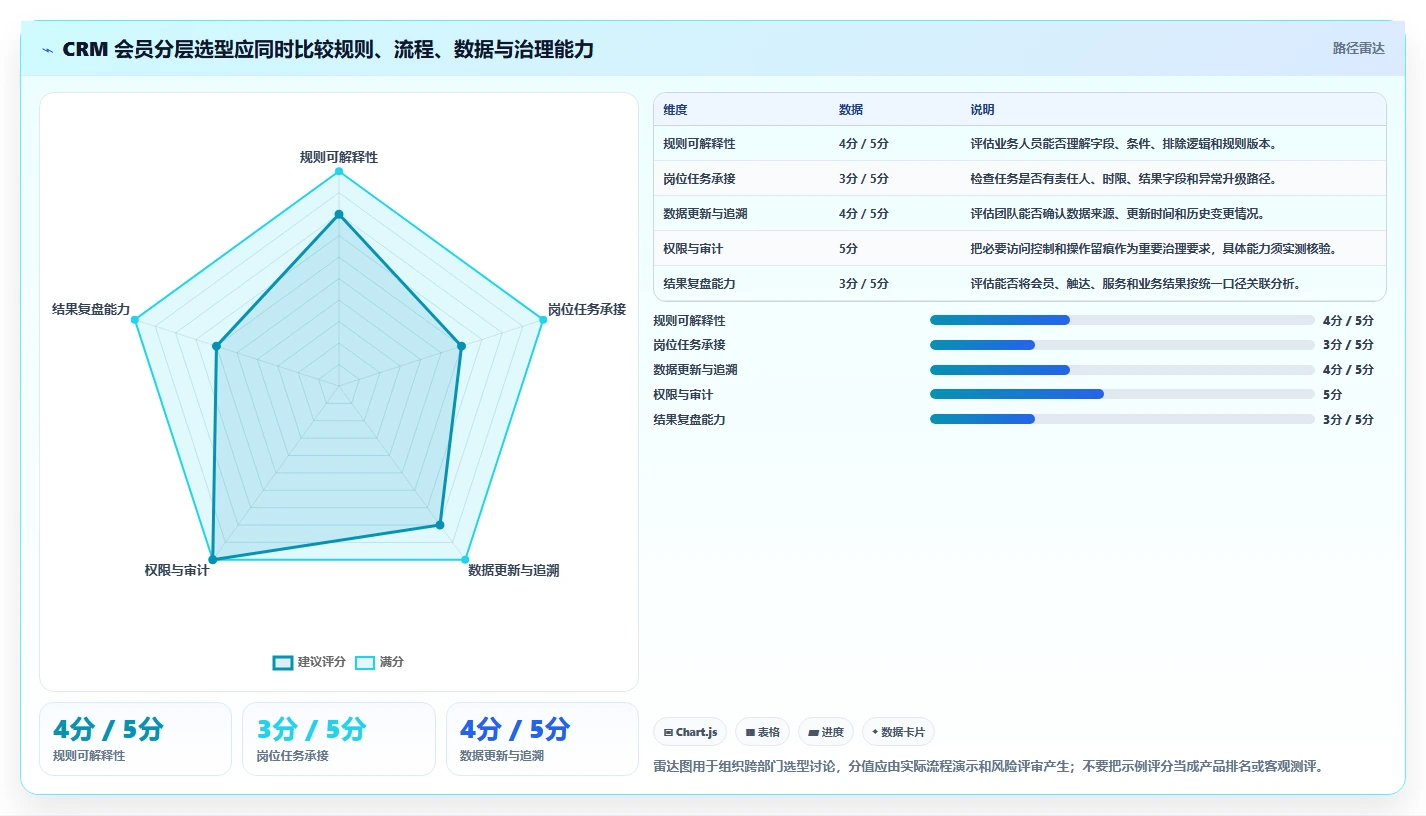Click the 规则可解释性 radar axis label
1426x816 pixels.
tap(339, 157)
